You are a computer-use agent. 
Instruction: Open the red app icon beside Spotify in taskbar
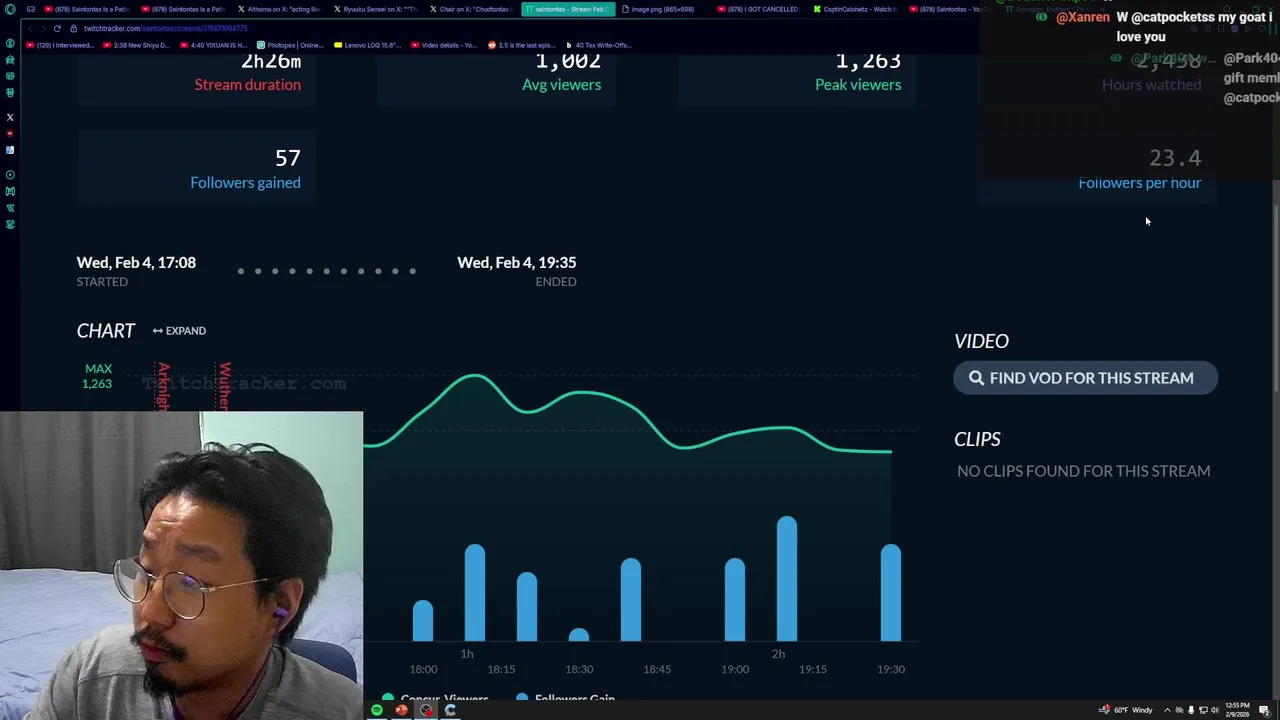[x=402, y=711]
